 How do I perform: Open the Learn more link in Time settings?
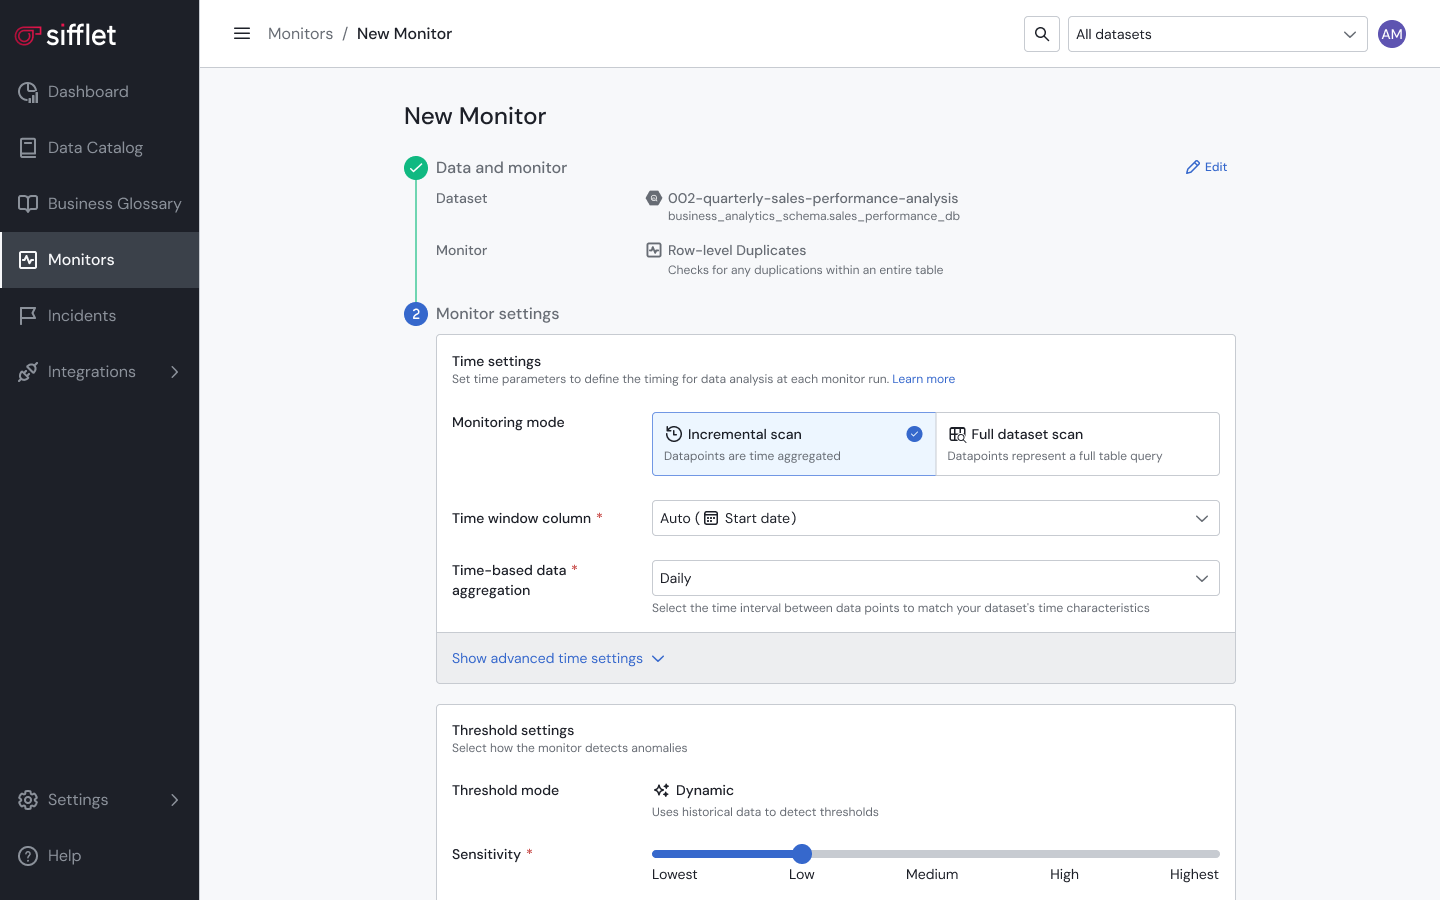[x=923, y=379]
